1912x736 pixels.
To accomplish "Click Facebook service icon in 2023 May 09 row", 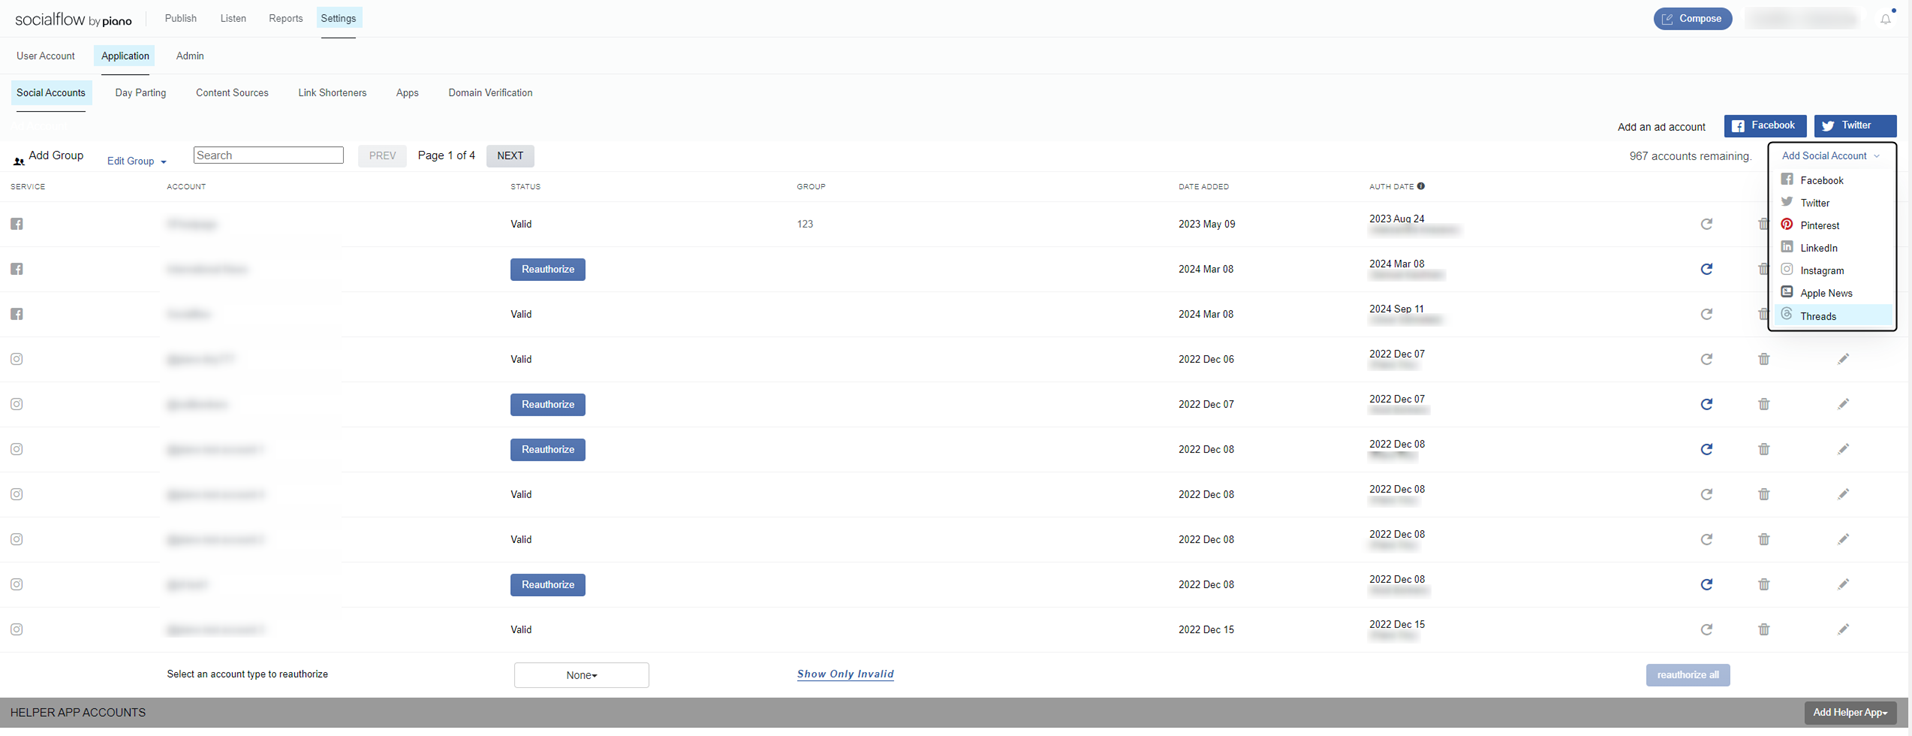I will (17, 224).
